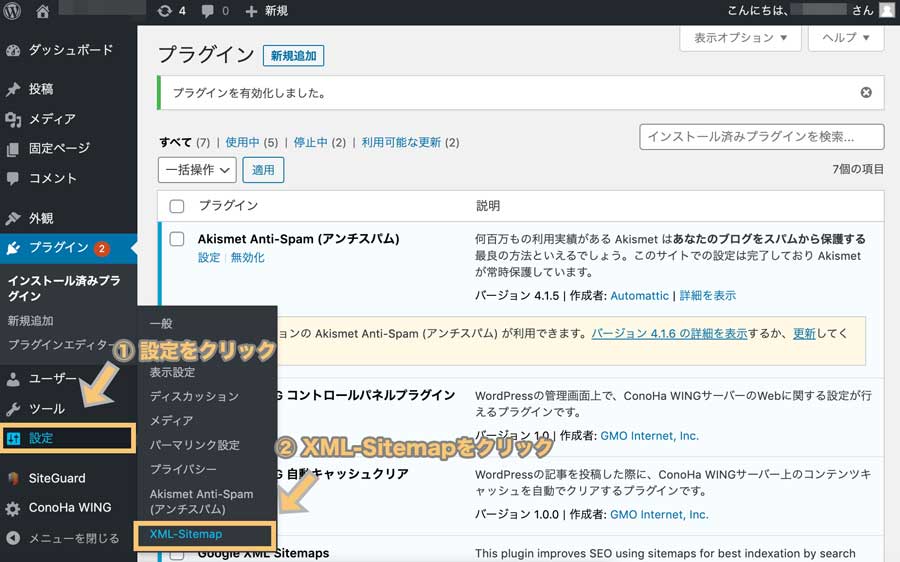
Task: Click Akismet 詳細を表示 link
Action: coord(708,296)
